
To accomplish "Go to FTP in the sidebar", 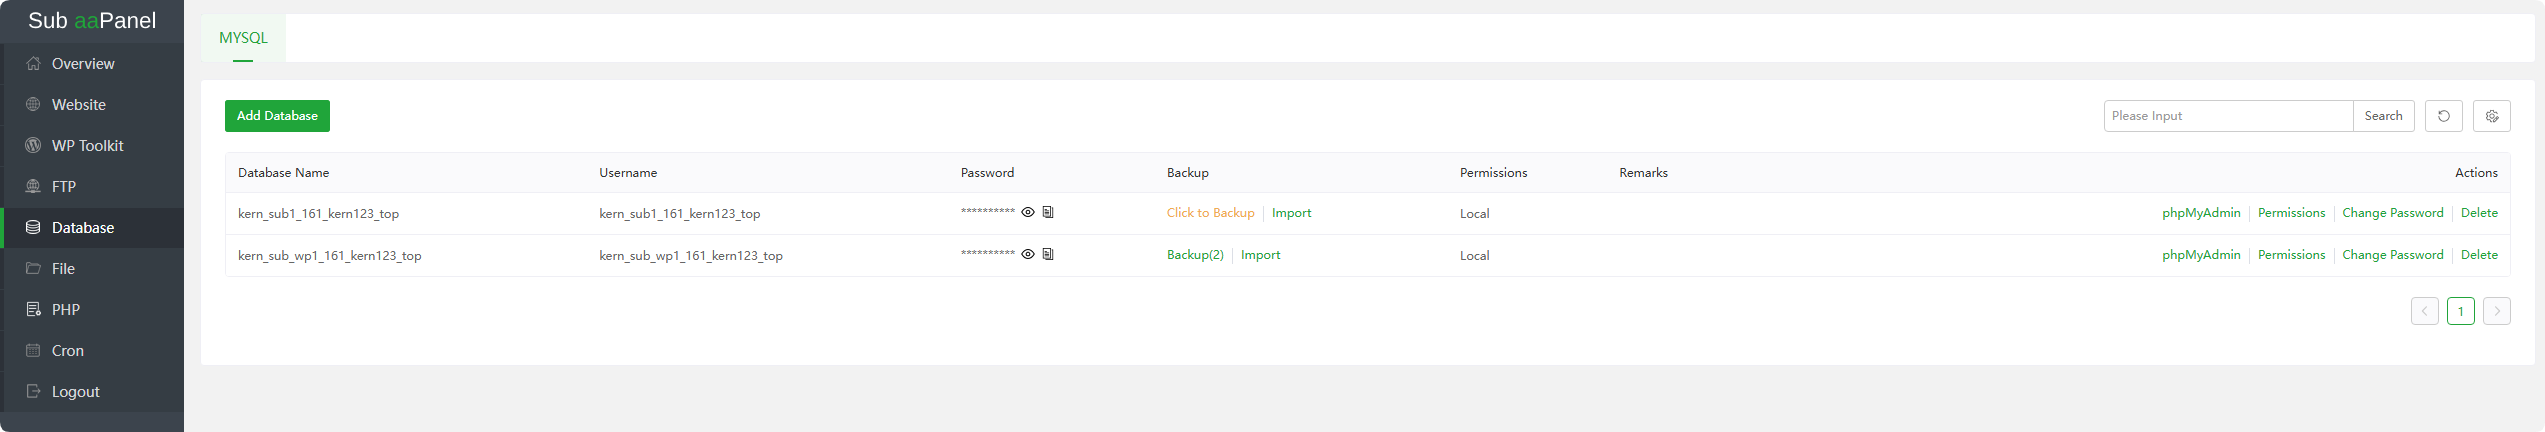I will coord(64,187).
